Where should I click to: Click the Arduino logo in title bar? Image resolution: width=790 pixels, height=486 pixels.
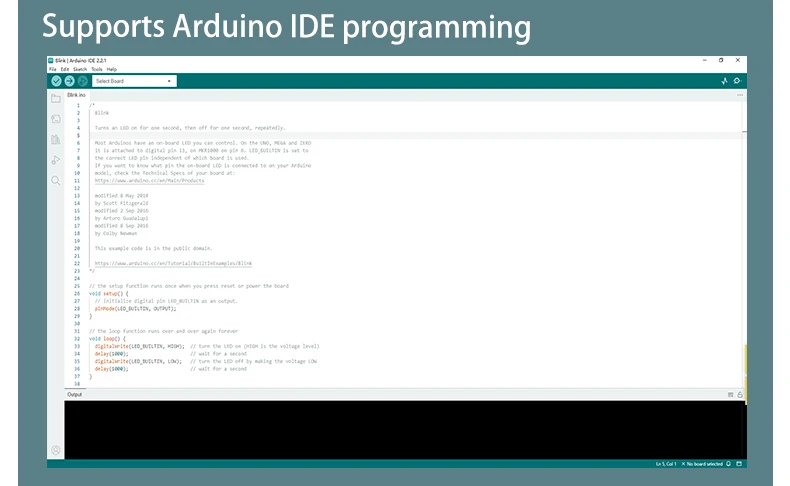pos(51,60)
